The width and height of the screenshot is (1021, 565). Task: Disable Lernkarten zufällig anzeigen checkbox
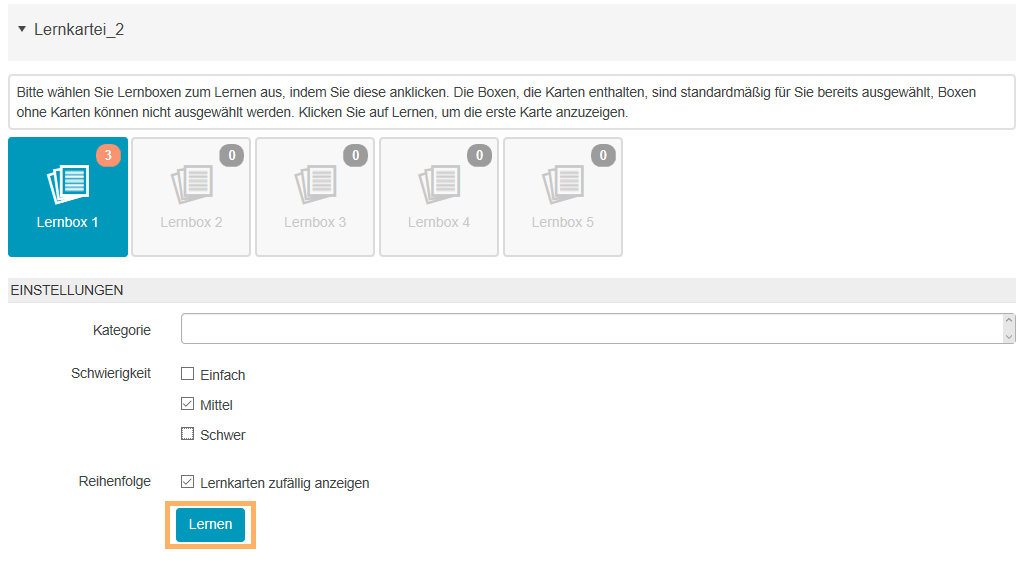pos(187,483)
